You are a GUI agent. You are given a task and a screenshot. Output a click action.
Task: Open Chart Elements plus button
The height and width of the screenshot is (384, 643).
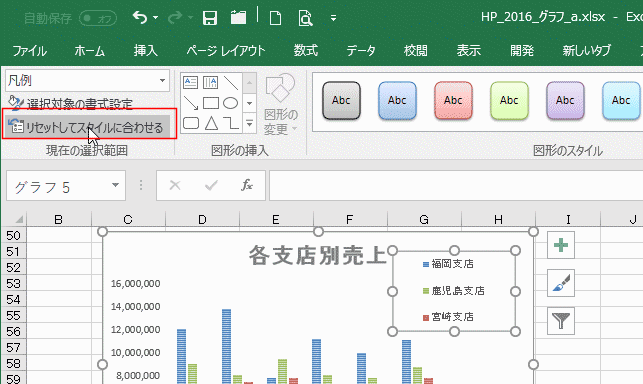pyautogui.click(x=561, y=245)
